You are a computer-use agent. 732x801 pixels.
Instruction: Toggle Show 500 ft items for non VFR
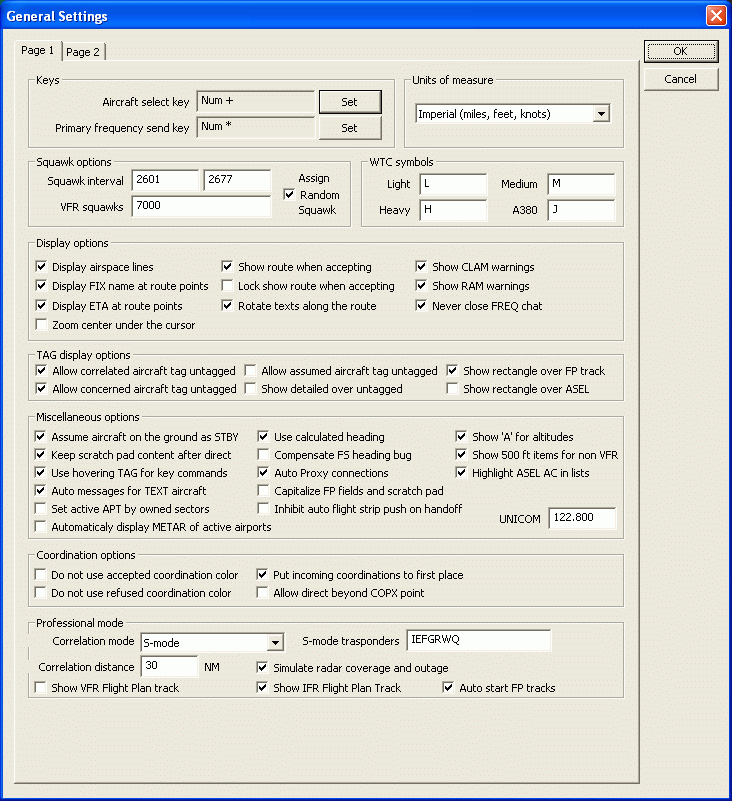click(461, 454)
